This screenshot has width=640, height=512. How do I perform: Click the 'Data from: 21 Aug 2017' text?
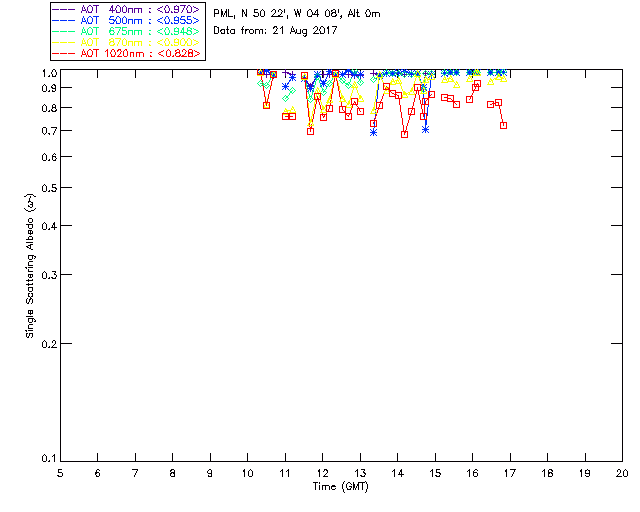coord(275,31)
